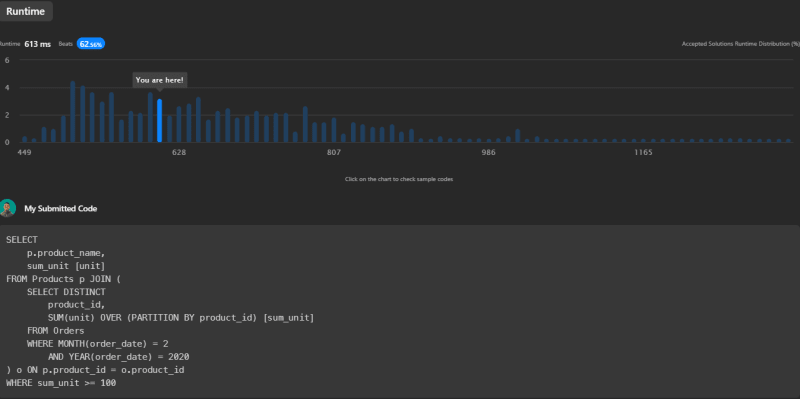Click 'WHERE MONTH(order_date) = 2' line

(98, 344)
